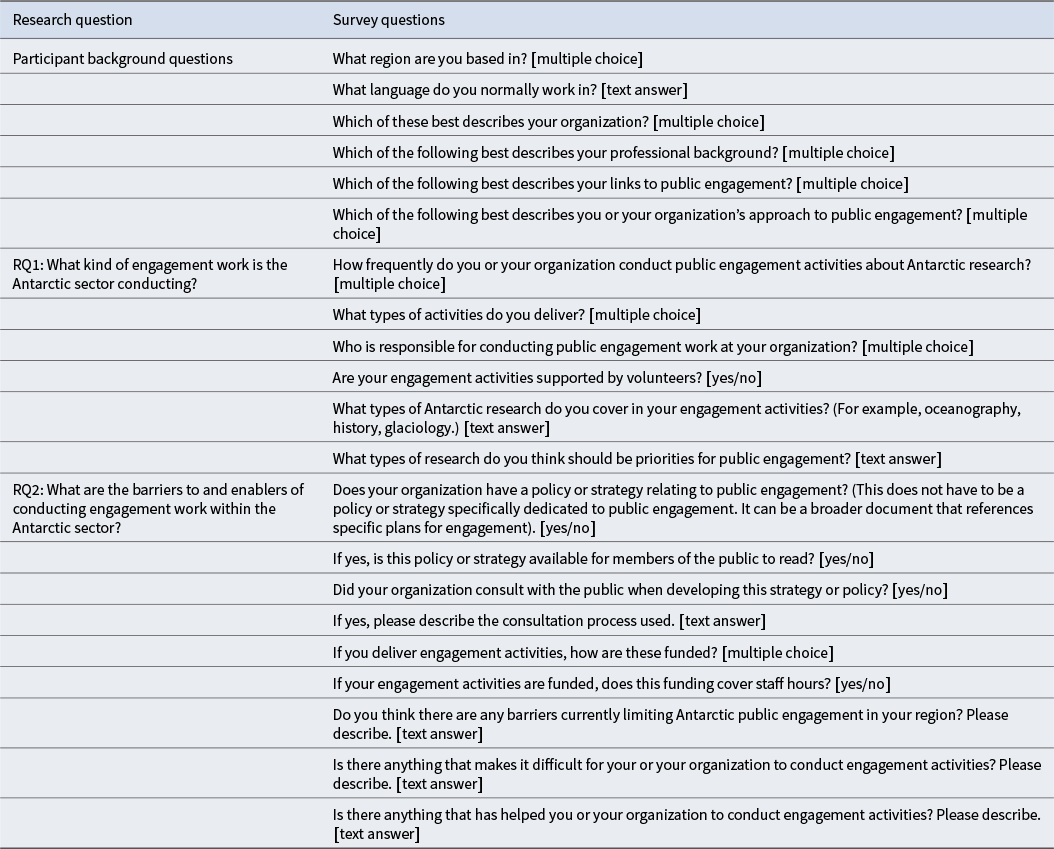Select the RQ2 barriers and enablers cell
The image size is (1054, 849).
pyautogui.click(x=158, y=508)
